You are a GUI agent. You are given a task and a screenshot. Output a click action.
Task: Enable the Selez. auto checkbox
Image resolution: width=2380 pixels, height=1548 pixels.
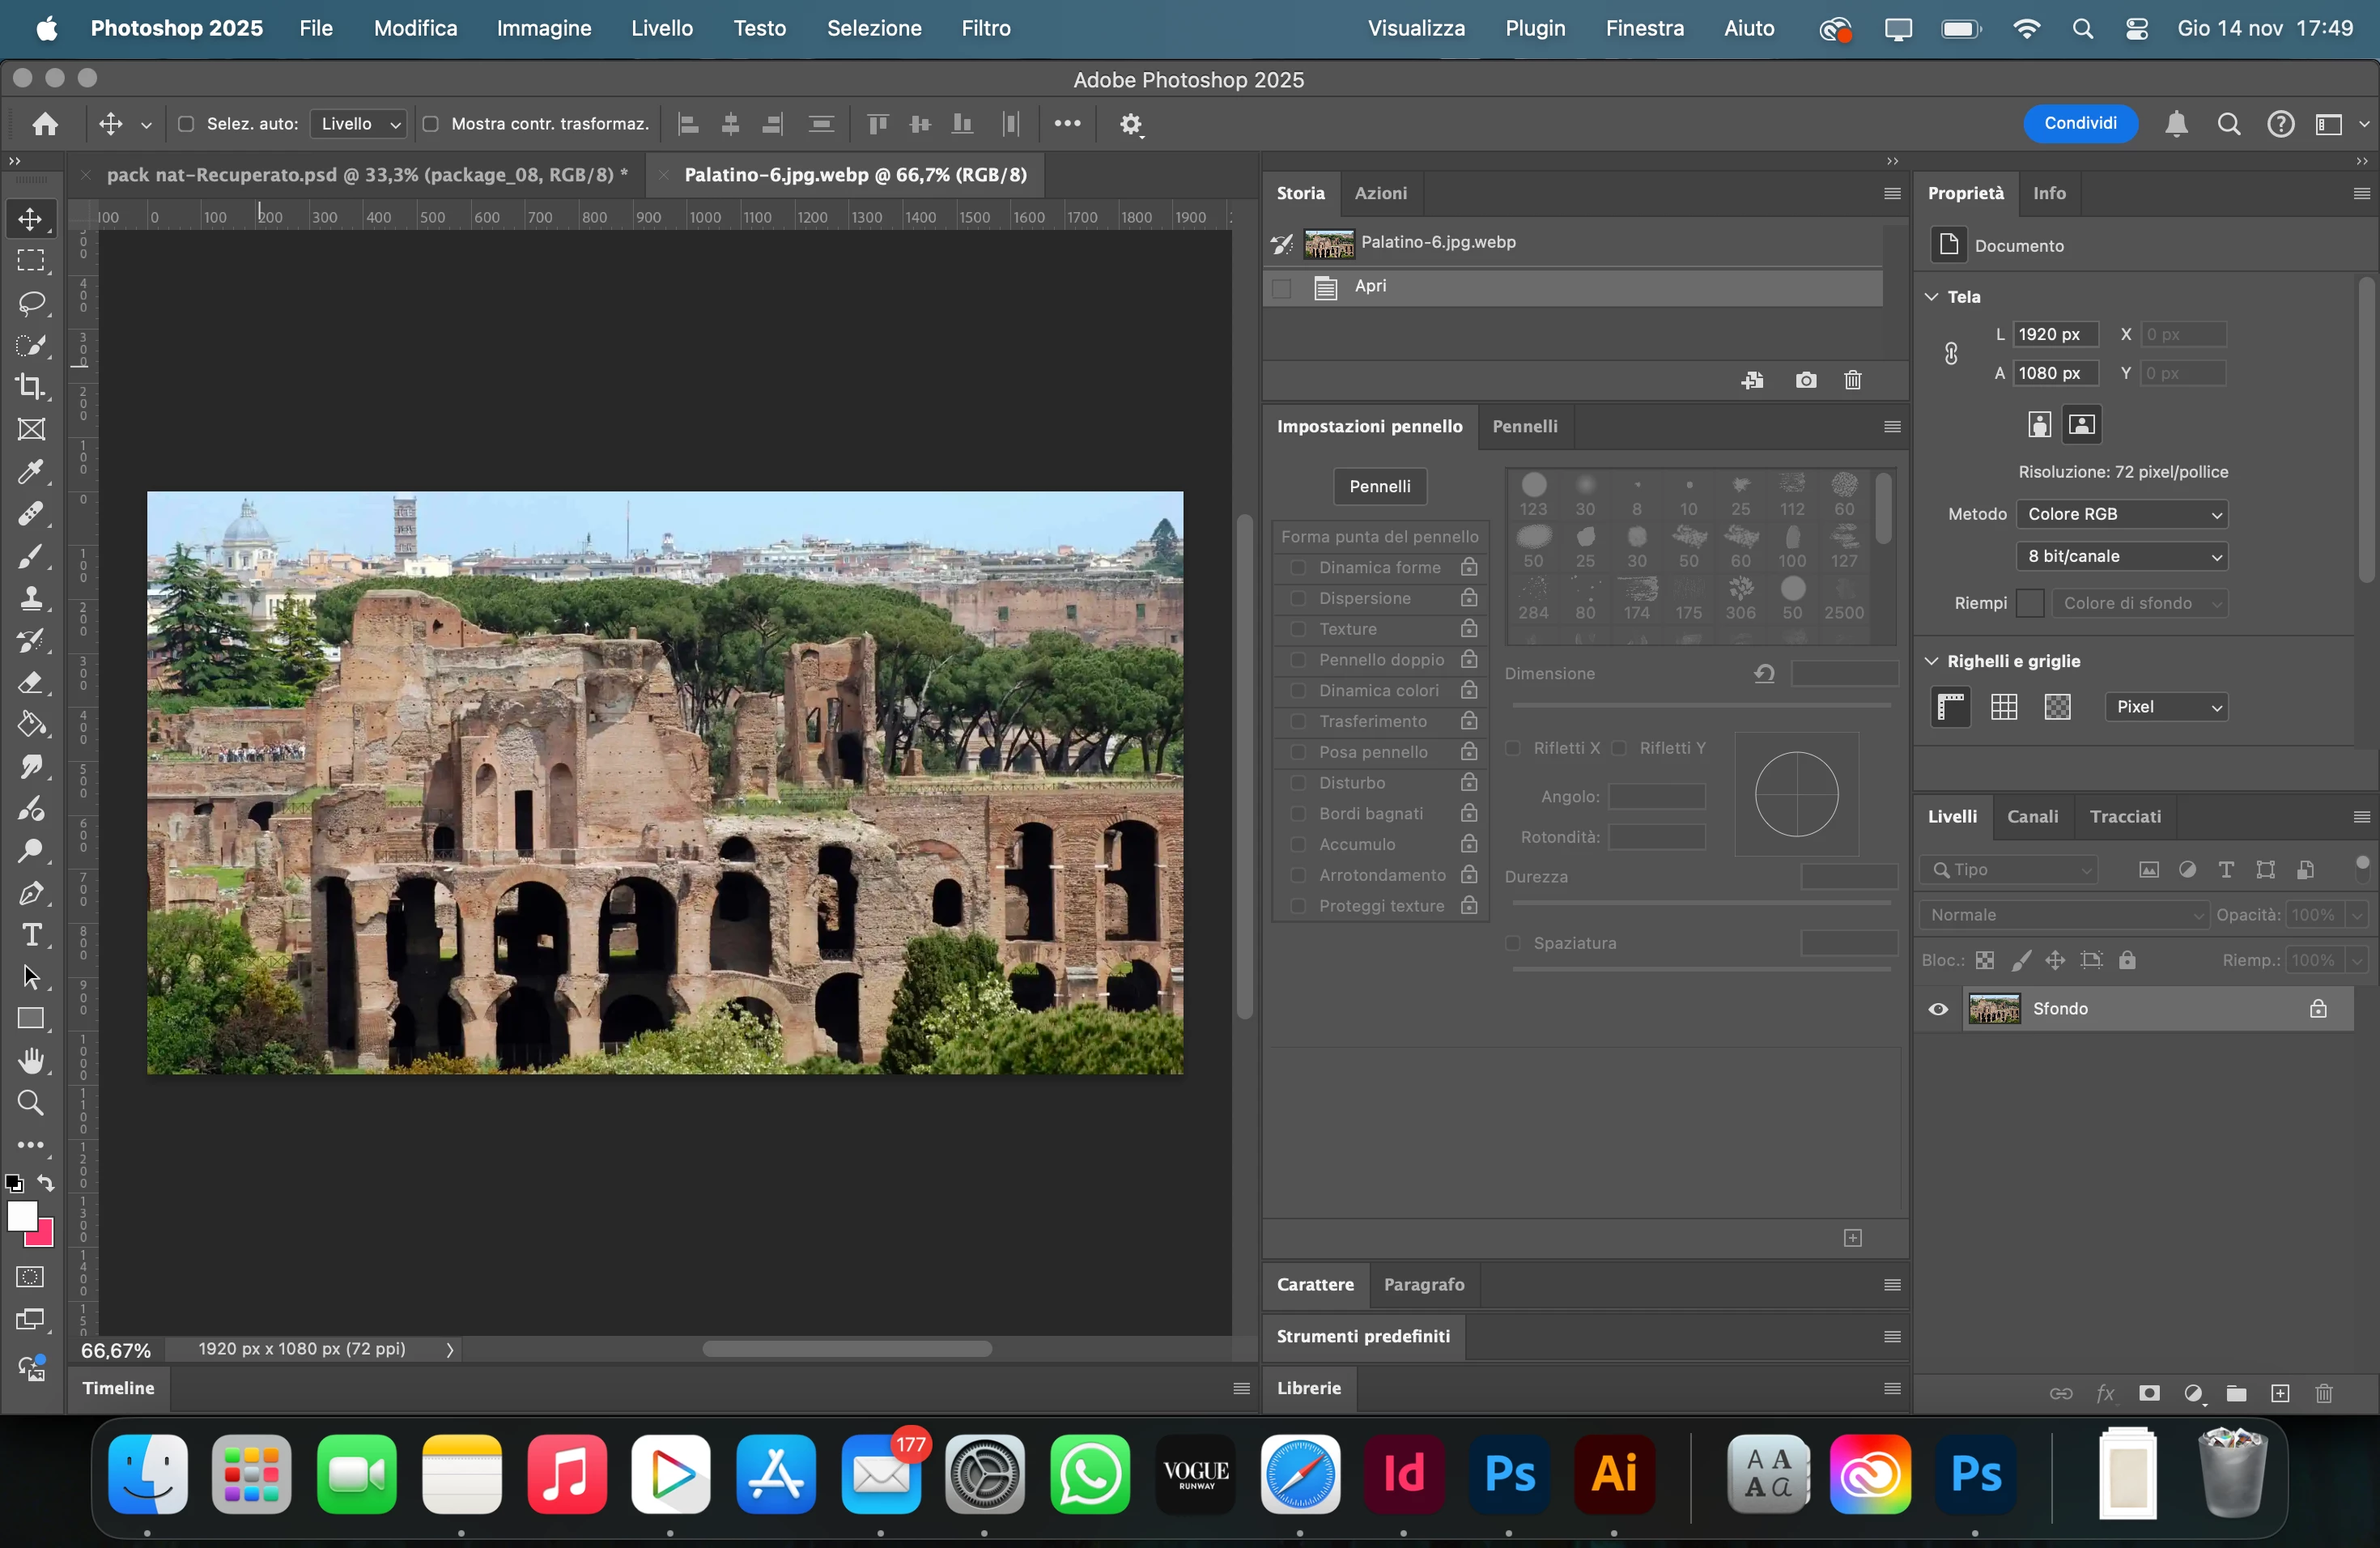click(185, 124)
